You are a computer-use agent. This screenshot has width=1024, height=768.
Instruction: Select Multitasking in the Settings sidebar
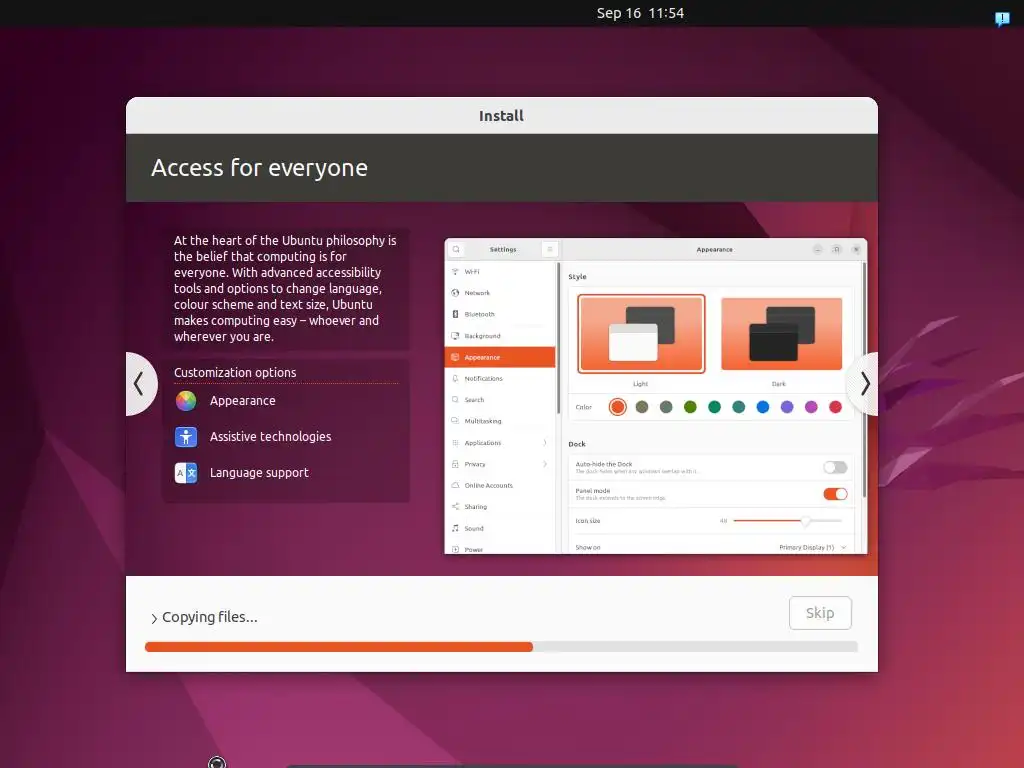(x=500, y=421)
